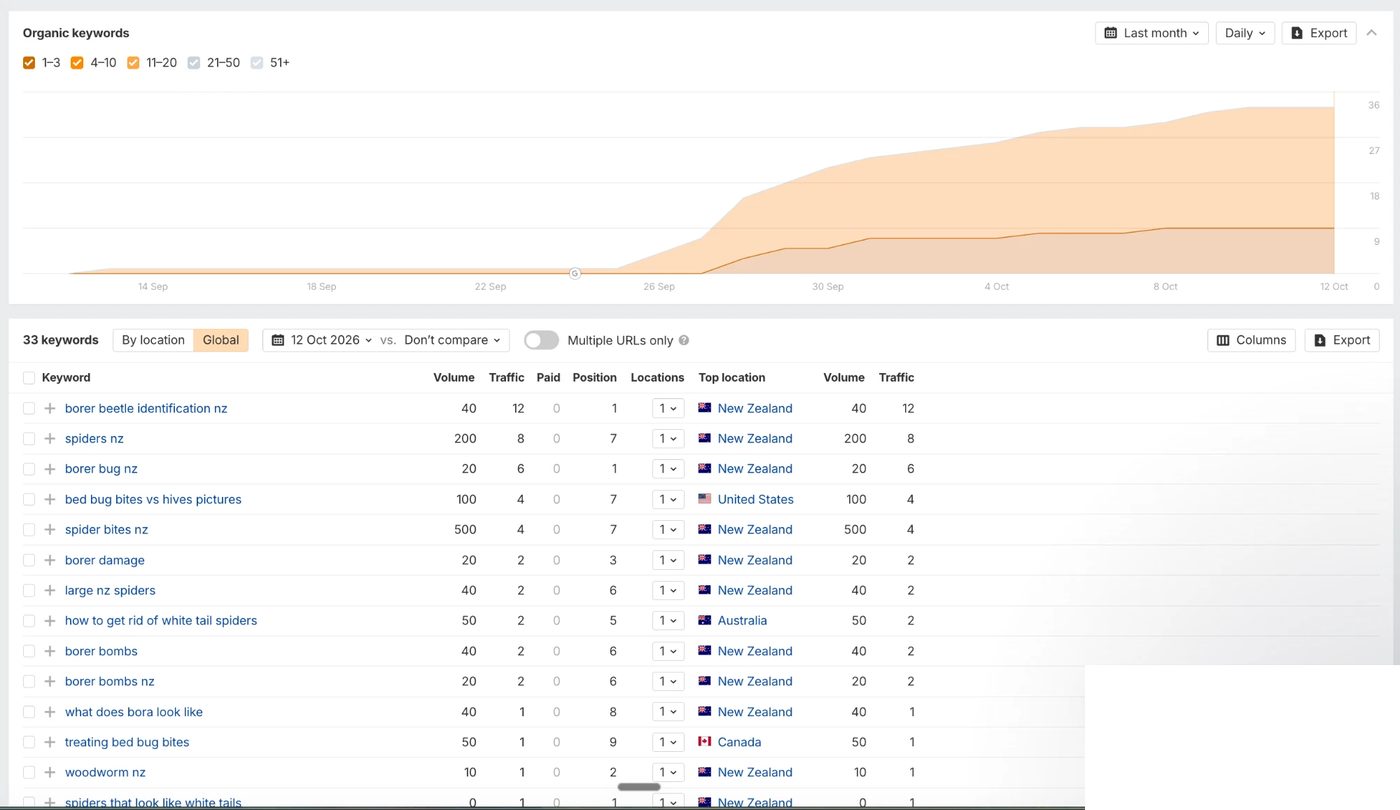Click plus icon for 'woodworm nz'
Screen dimensions: 1400x810
50,772
